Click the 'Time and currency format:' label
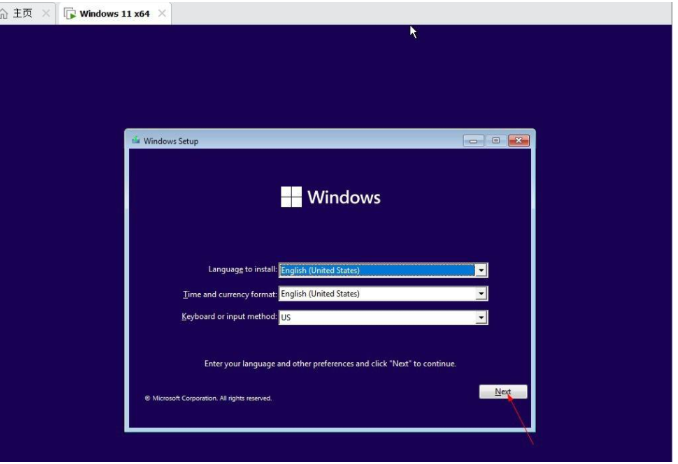 point(230,294)
